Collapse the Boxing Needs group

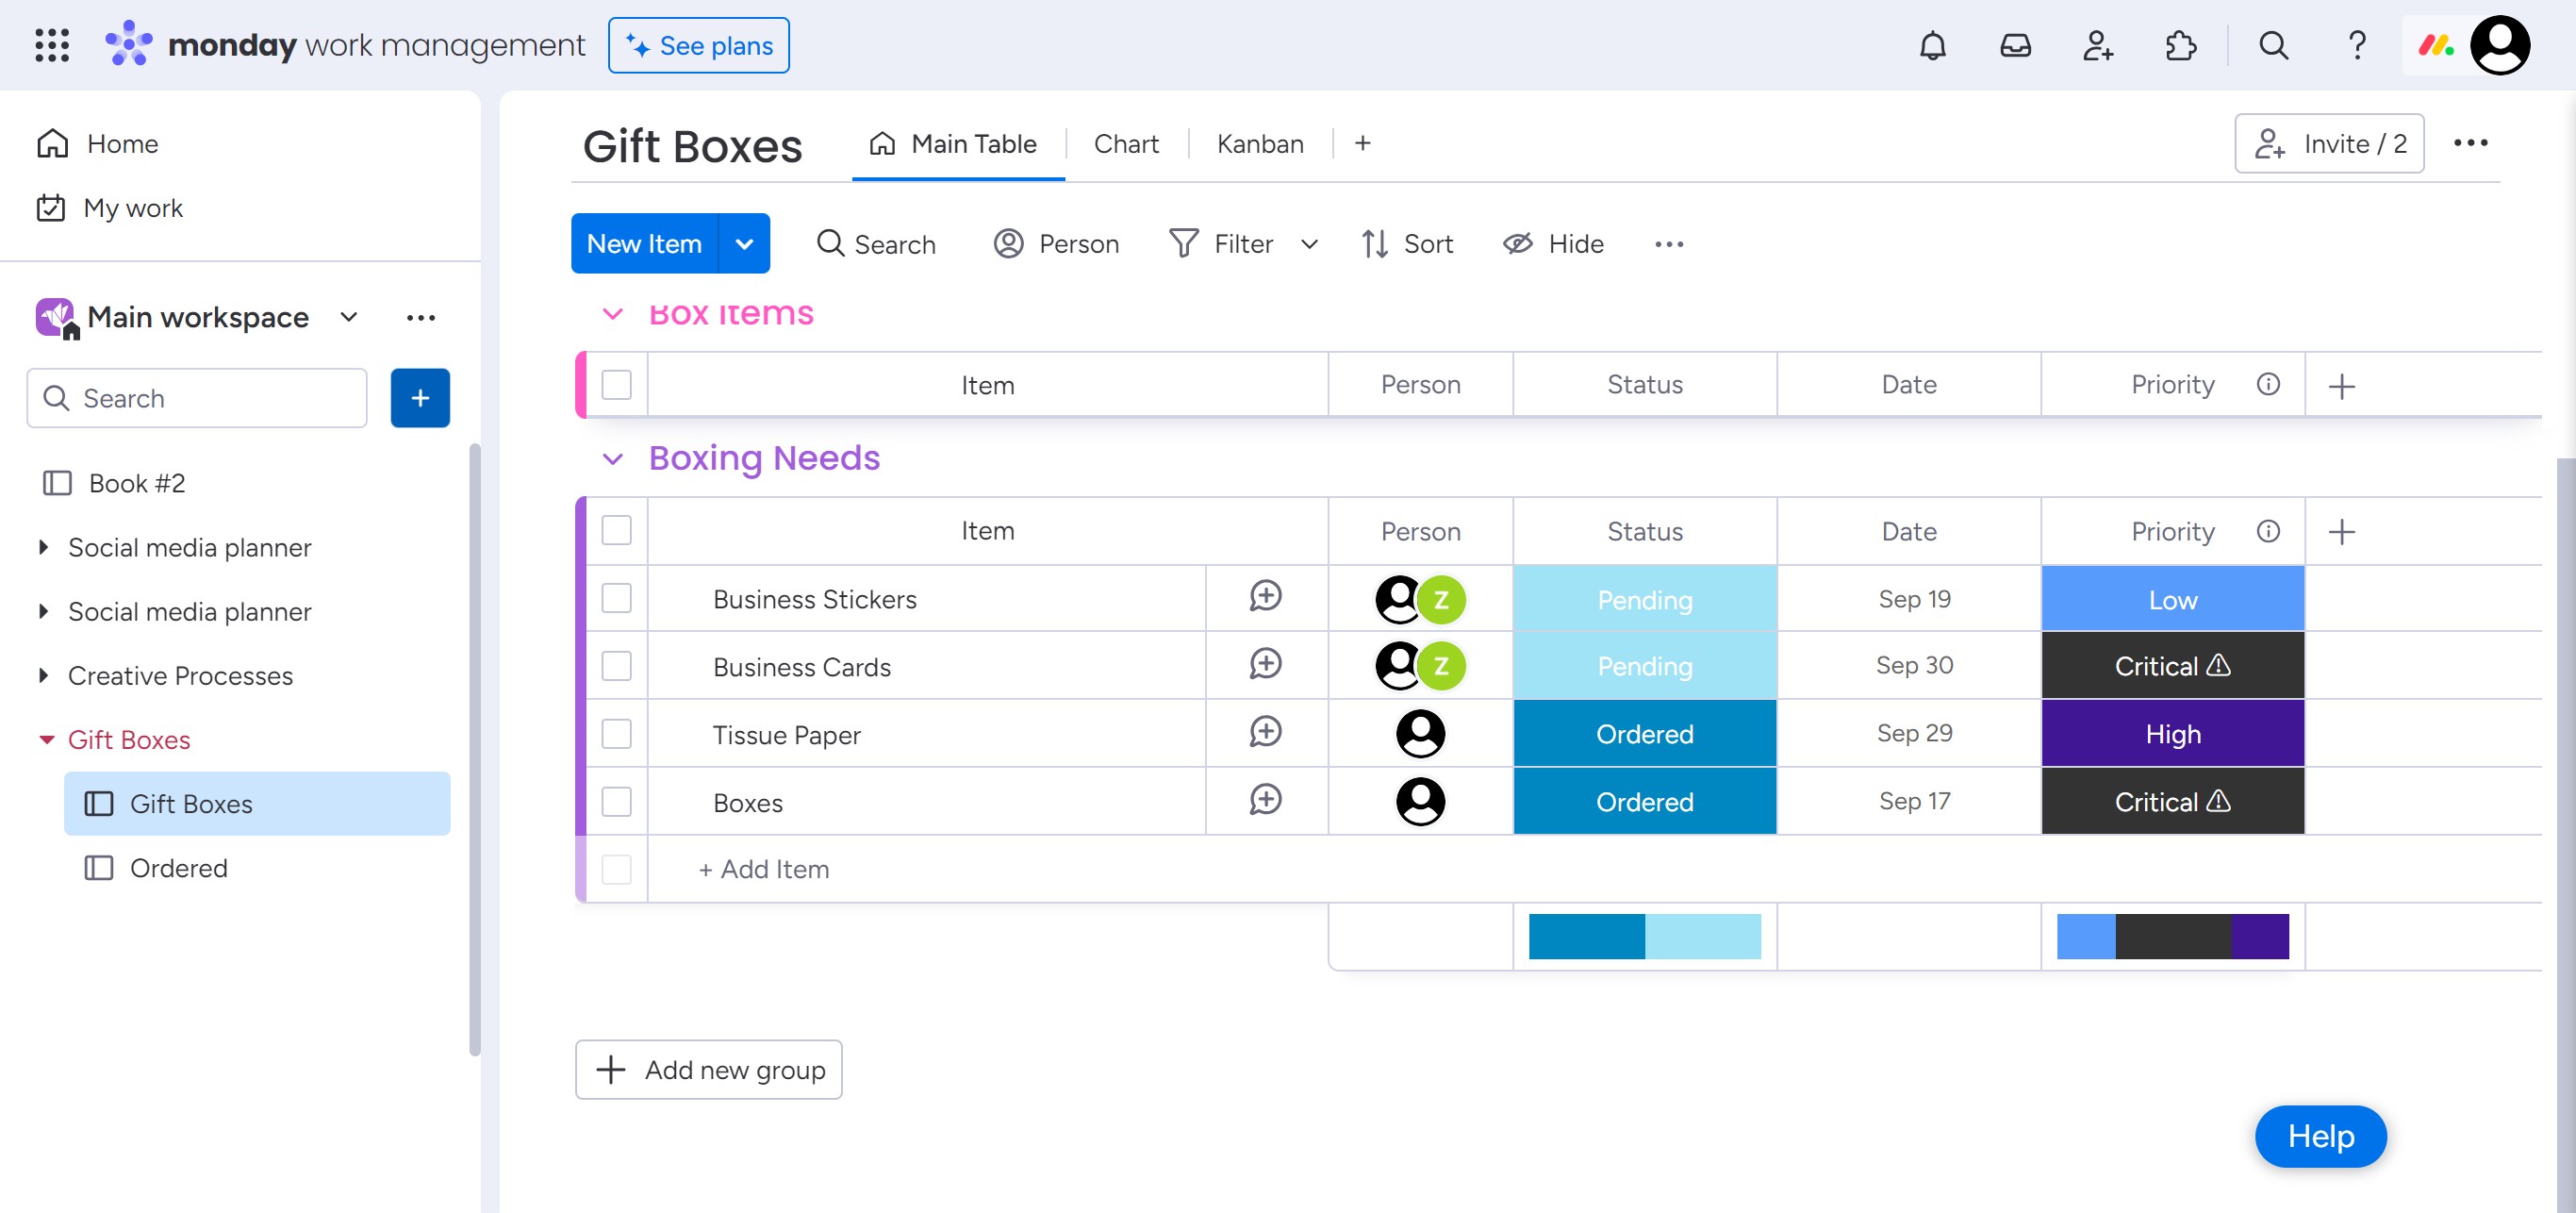(612, 459)
